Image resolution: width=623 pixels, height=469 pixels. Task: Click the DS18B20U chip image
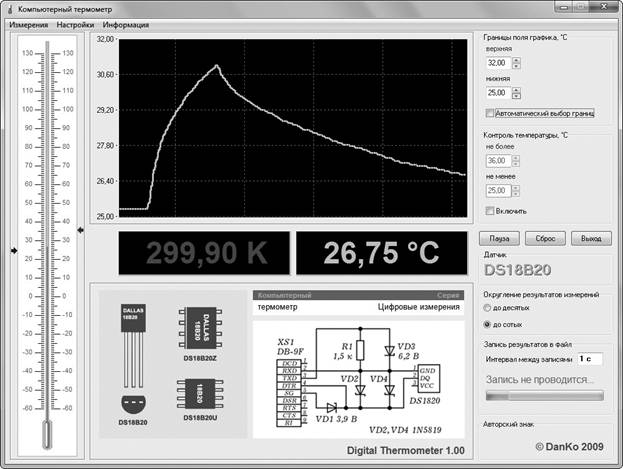[200, 394]
